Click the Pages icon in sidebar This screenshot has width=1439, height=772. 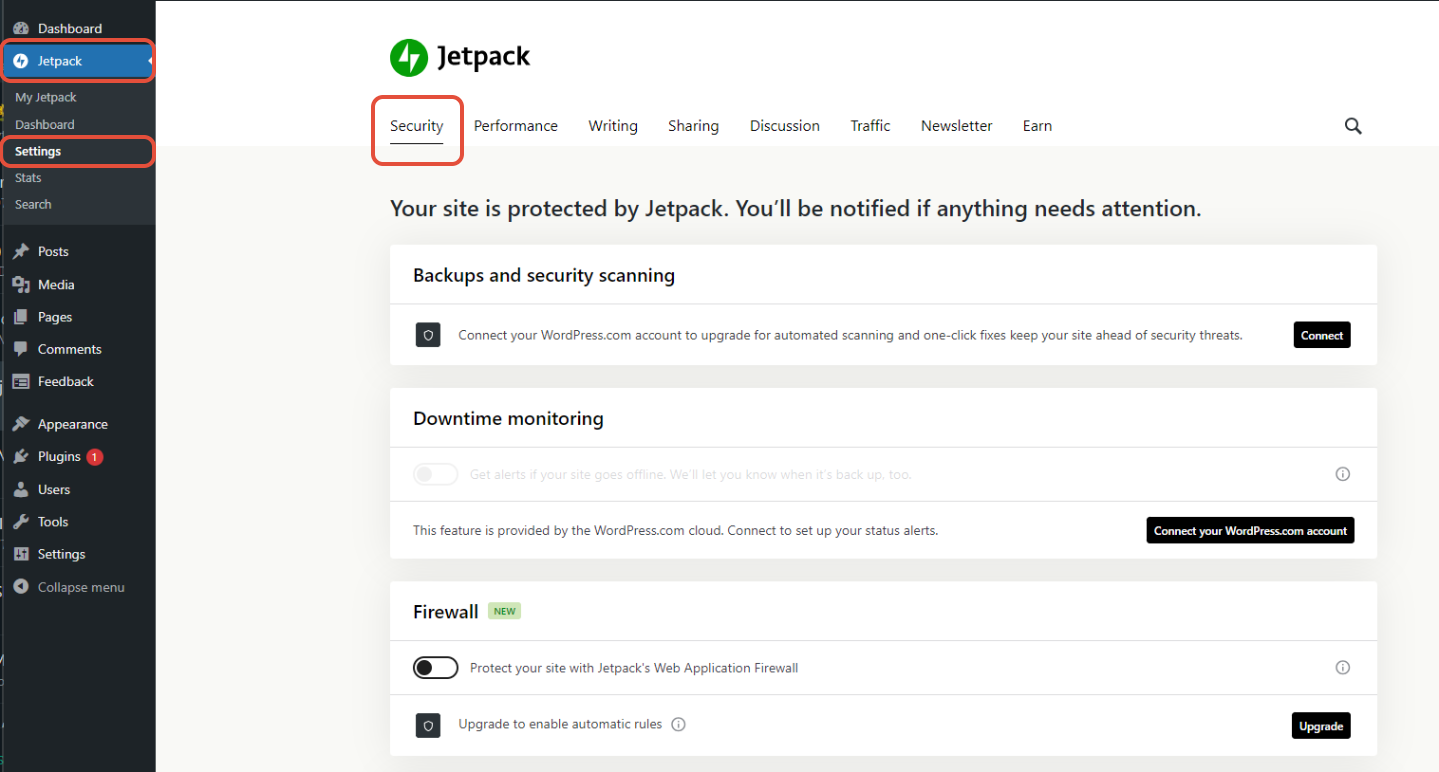pyautogui.click(x=21, y=317)
